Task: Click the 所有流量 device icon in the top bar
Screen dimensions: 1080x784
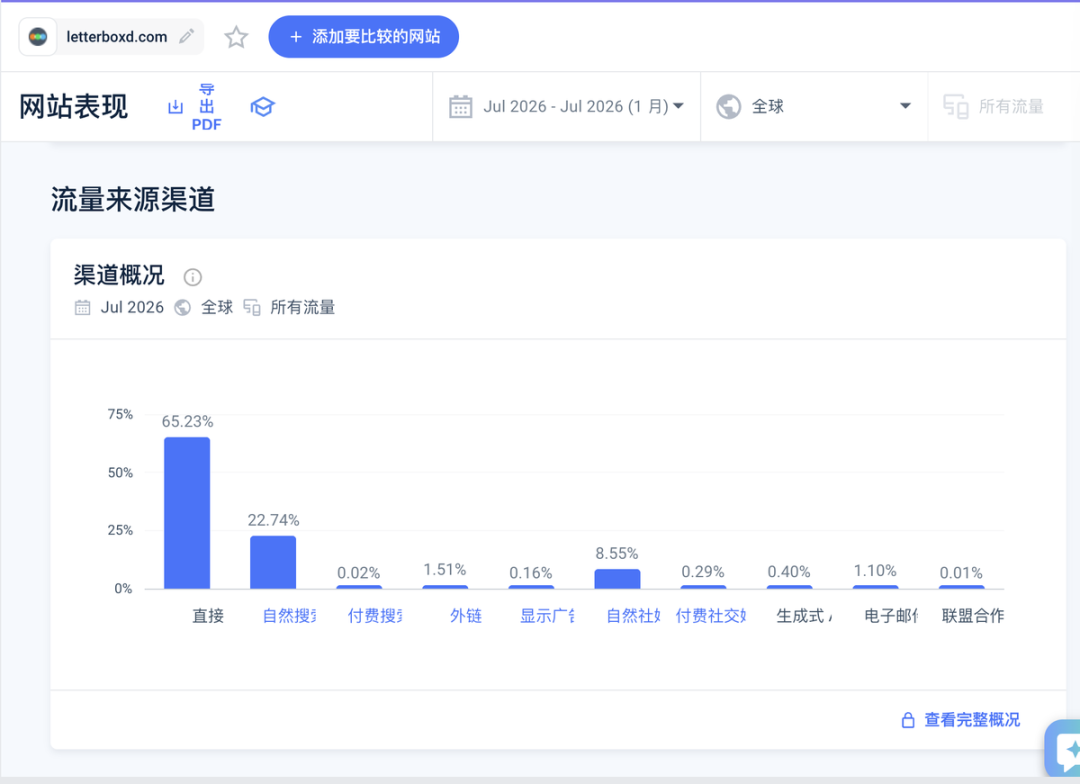Action: tap(956, 107)
